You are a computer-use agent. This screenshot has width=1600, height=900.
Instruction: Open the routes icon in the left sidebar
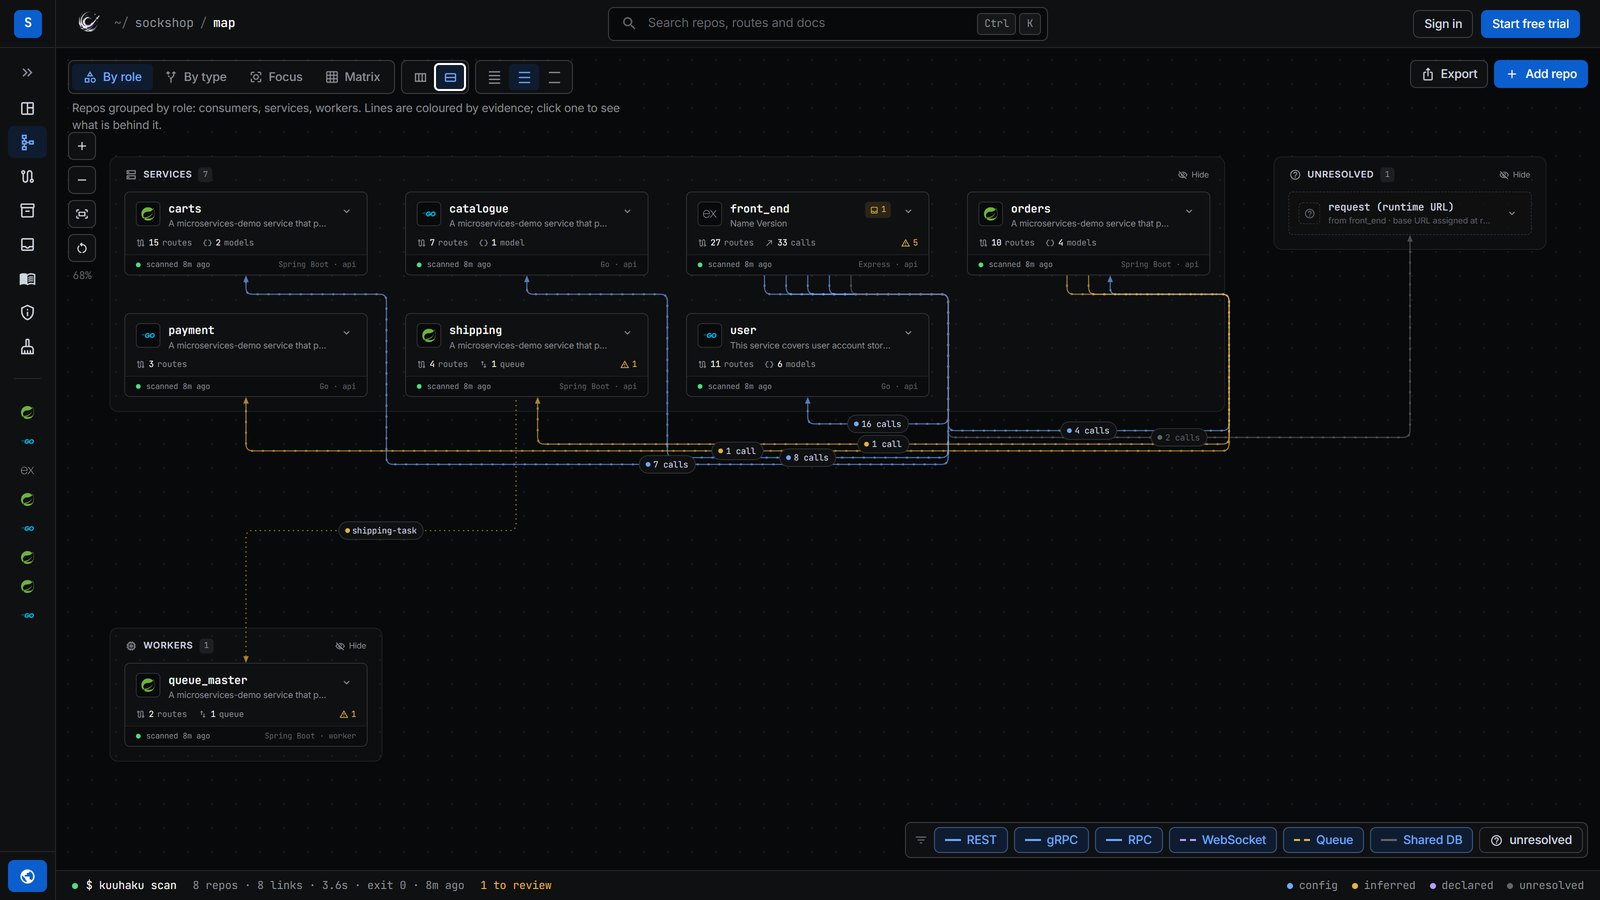pyautogui.click(x=27, y=176)
